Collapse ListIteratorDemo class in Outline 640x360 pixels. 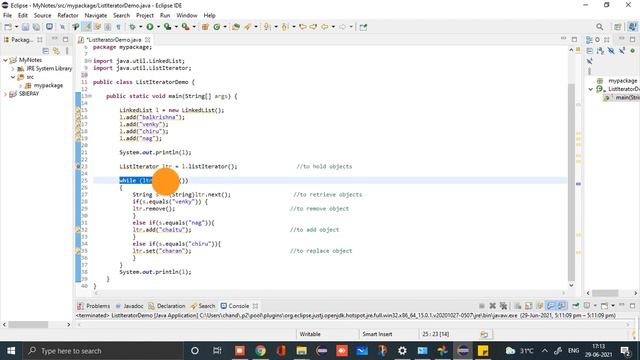pyautogui.click(x=591, y=89)
